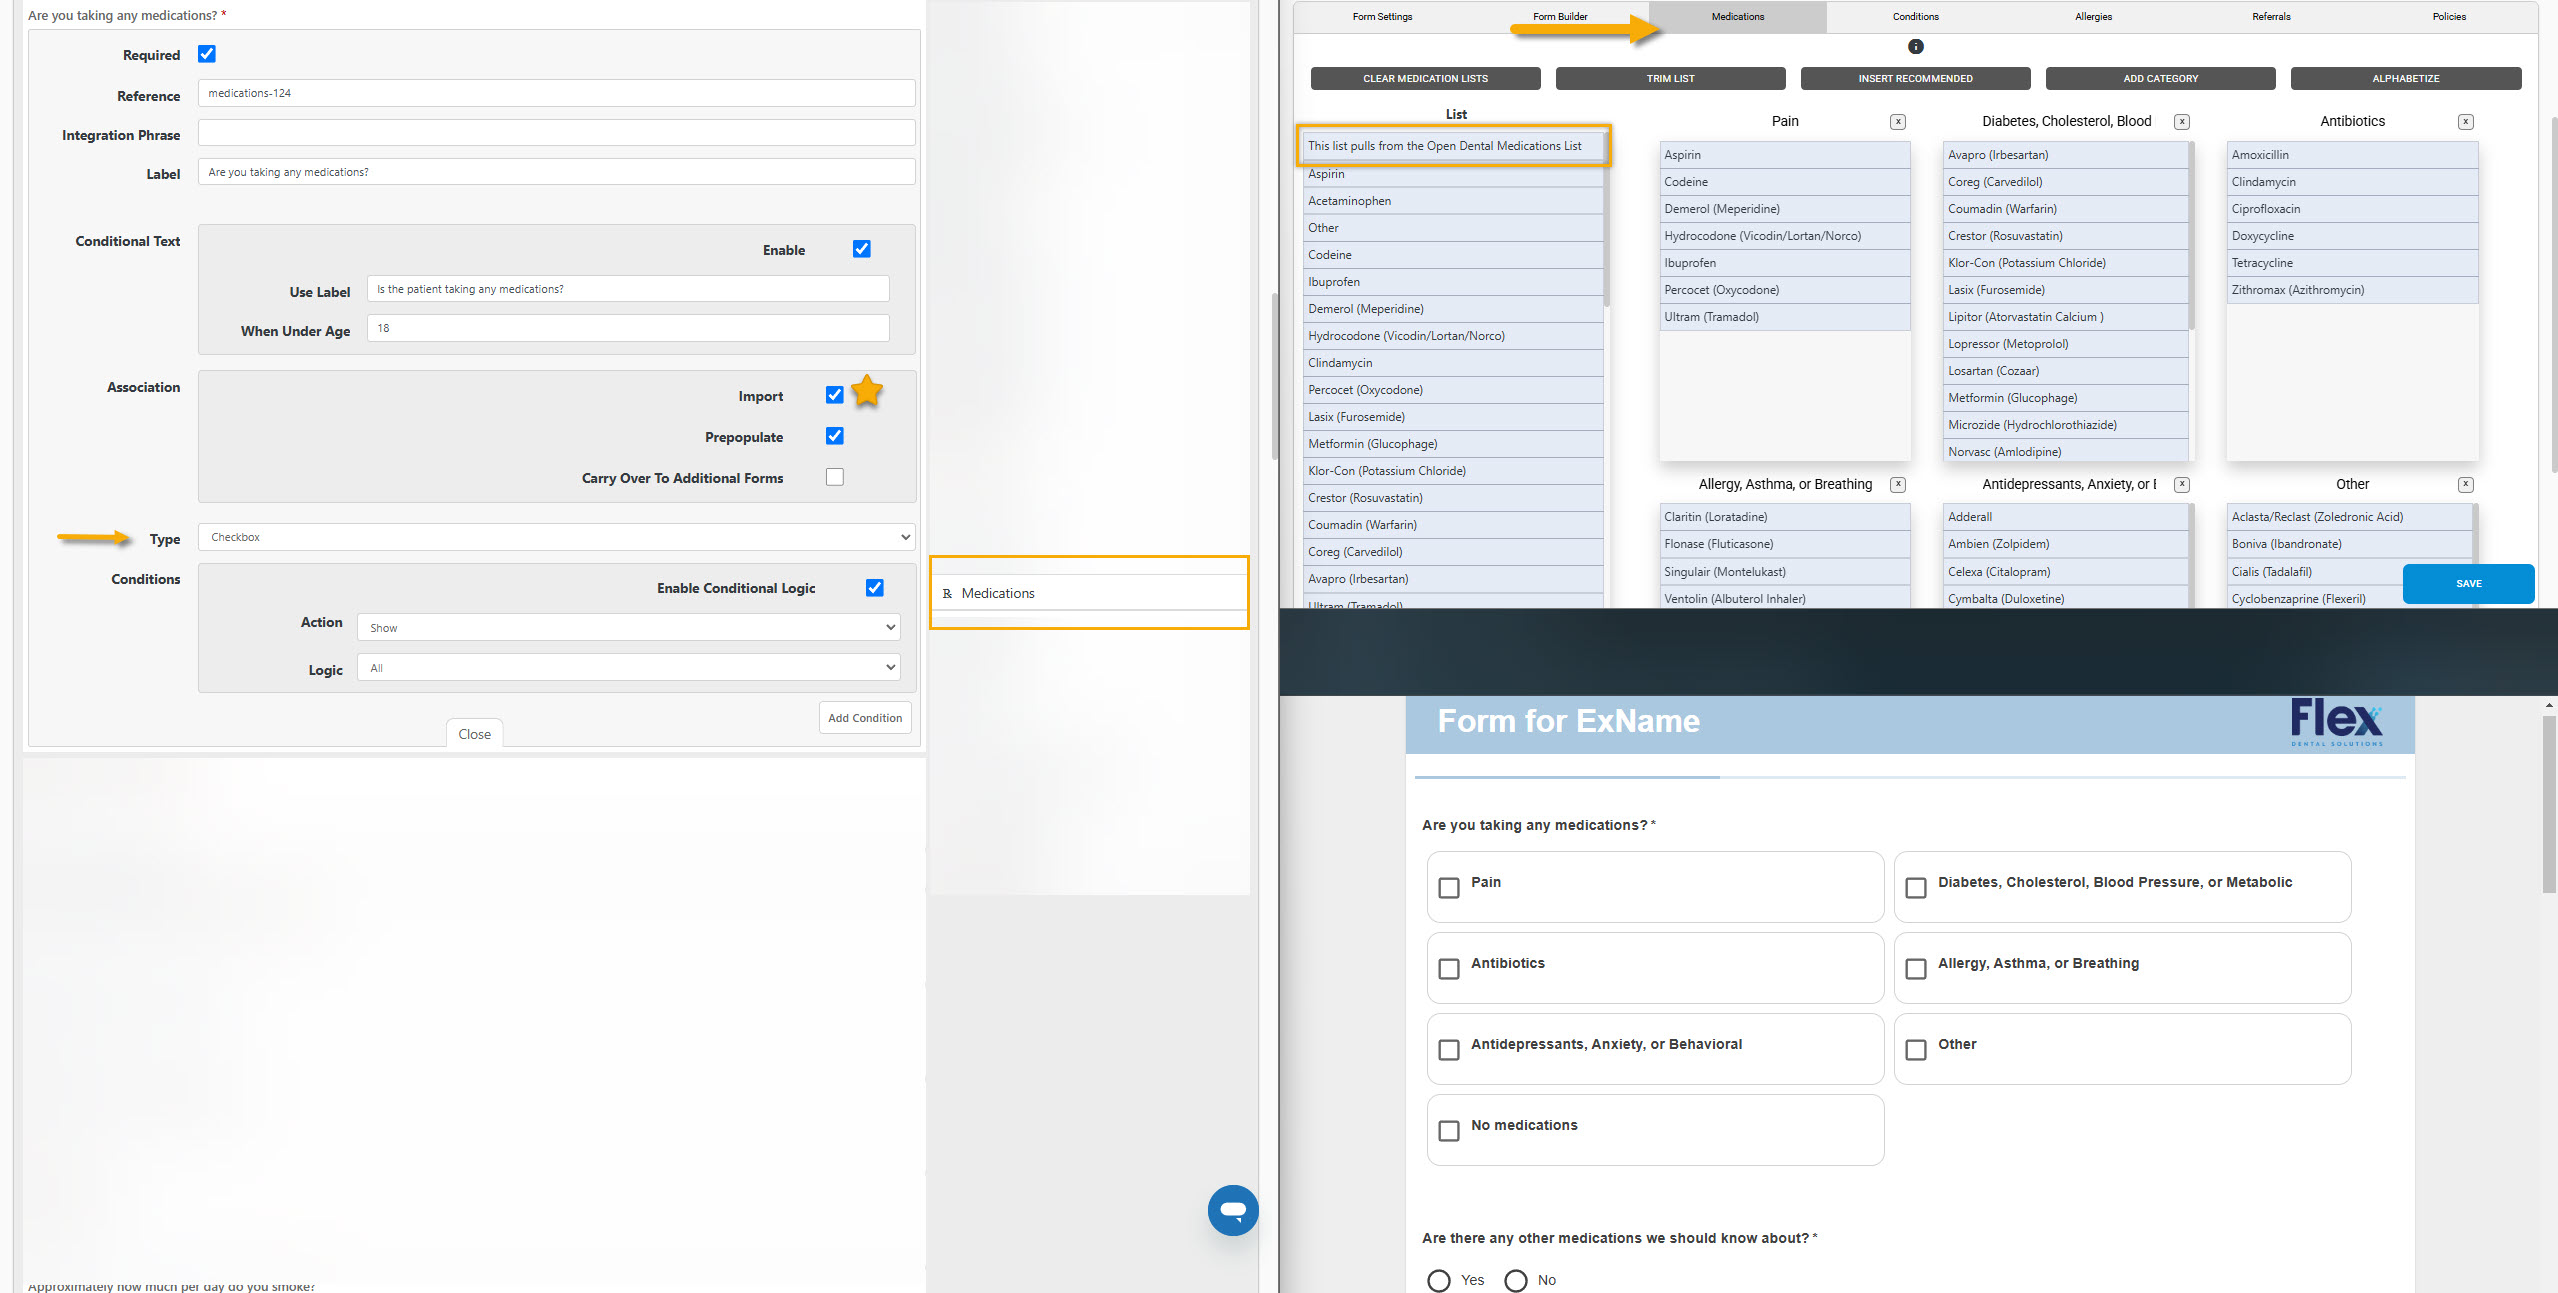Open the Referrals tab
Screen dimensions: 2558x1293
[2271, 17]
